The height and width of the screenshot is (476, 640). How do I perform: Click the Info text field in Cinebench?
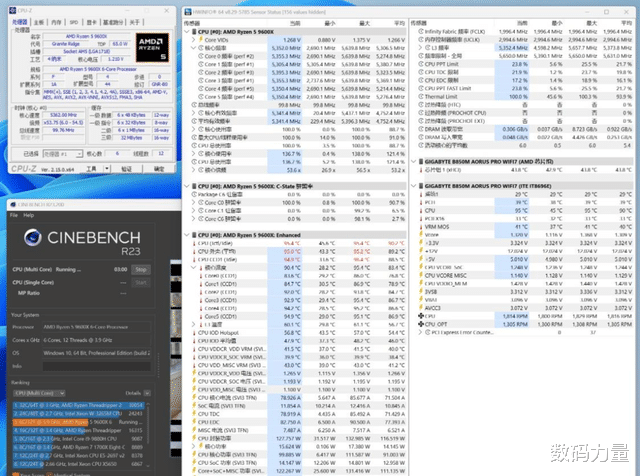click(97, 366)
